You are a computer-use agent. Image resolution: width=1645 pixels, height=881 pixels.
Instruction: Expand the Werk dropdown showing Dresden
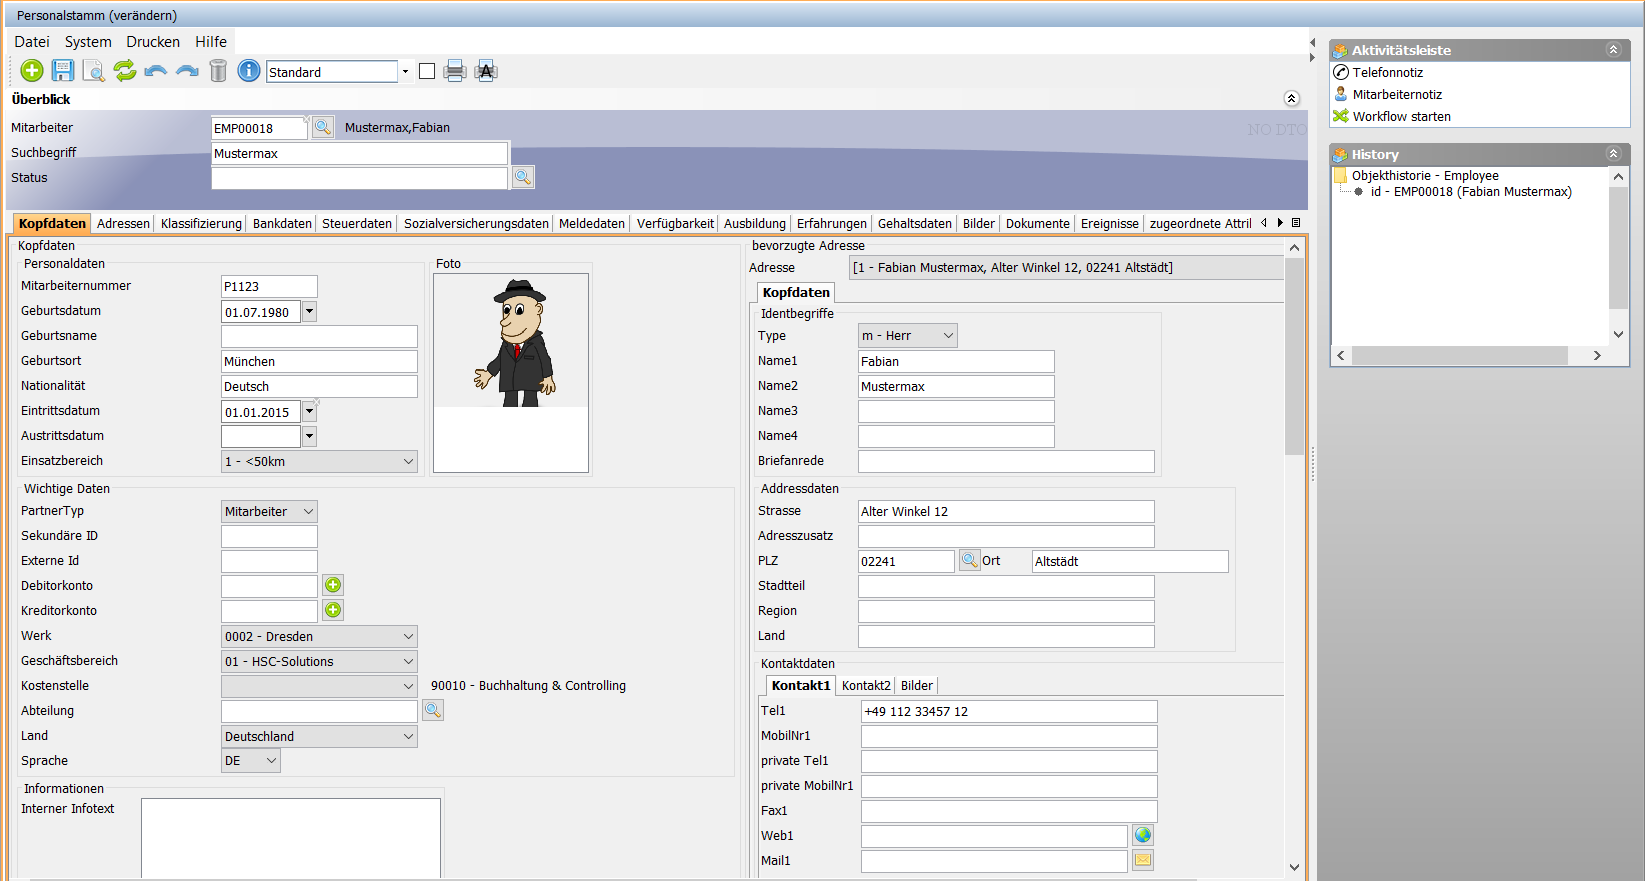pos(408,636)
